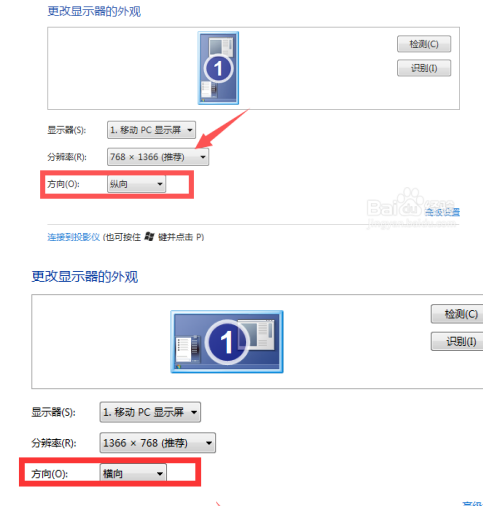Open the 显示器 dropdown above 768 × 1366
This screenshot has width=483, height=506.
click(151, 130)
